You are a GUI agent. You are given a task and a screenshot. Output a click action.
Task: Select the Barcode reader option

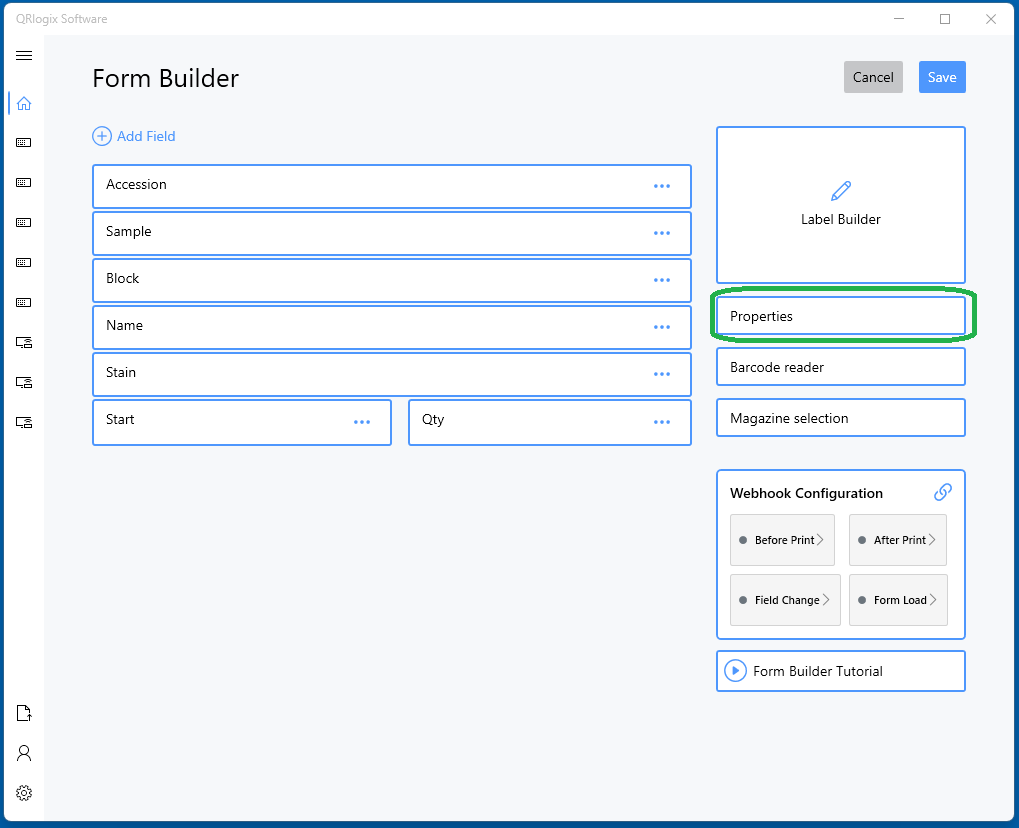840,367
